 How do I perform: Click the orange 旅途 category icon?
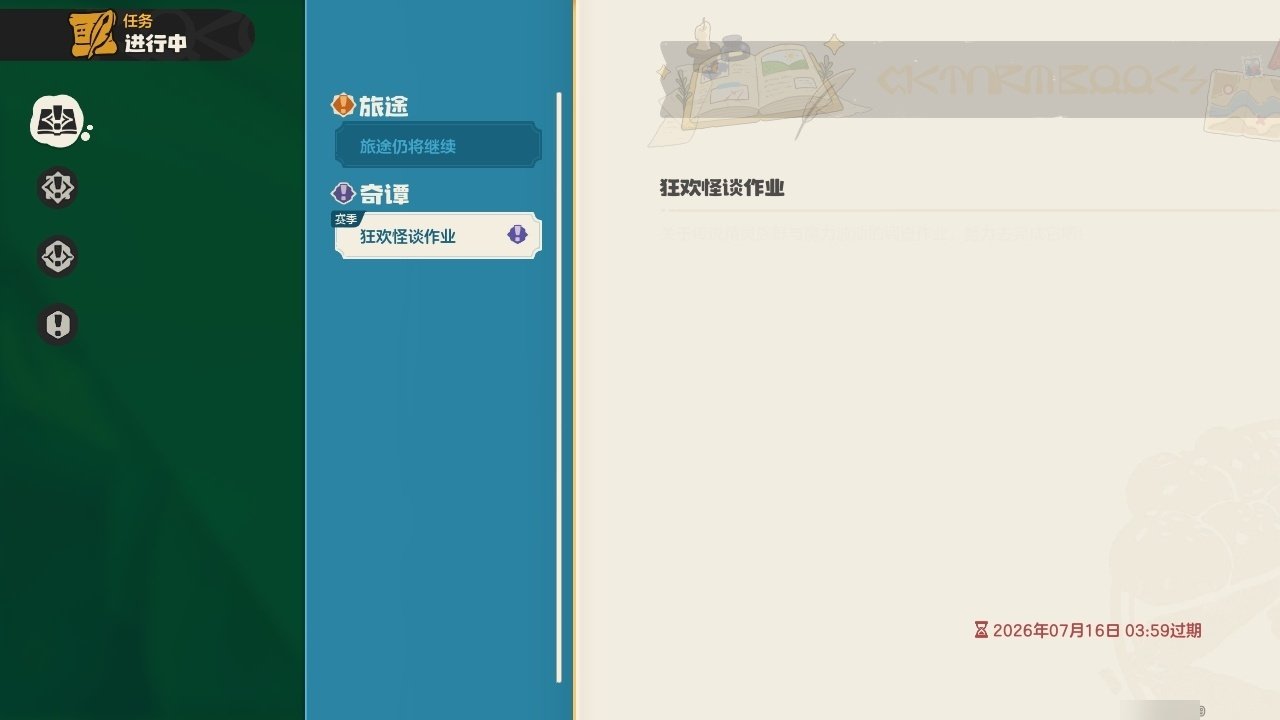(344, 105)
